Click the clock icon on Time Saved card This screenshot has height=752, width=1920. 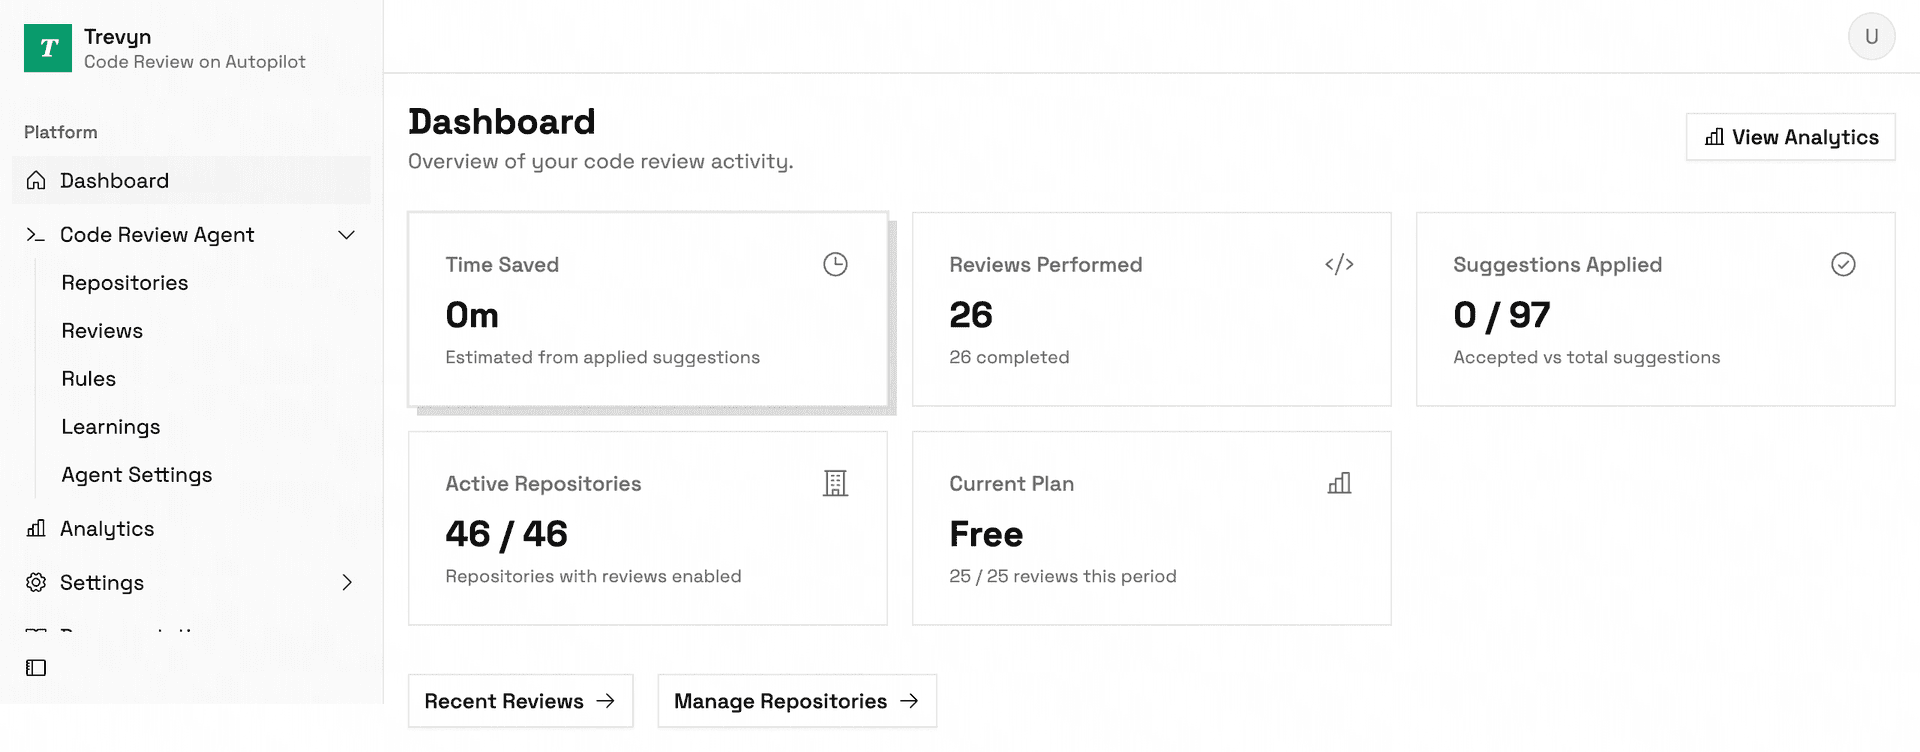(x=835, y=264)
